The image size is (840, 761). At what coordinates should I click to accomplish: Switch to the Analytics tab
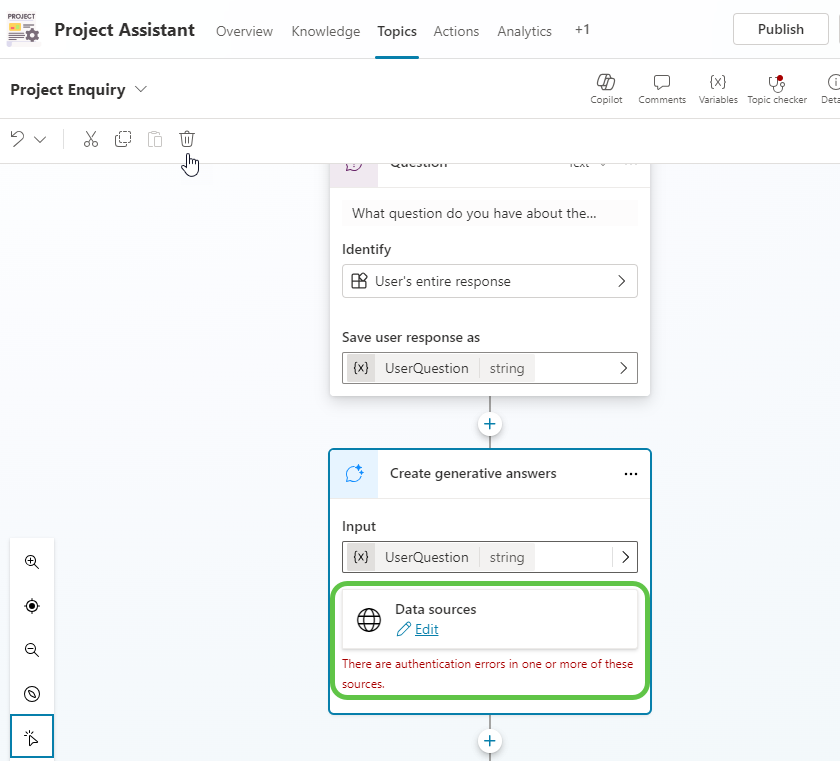coord(524,31)
